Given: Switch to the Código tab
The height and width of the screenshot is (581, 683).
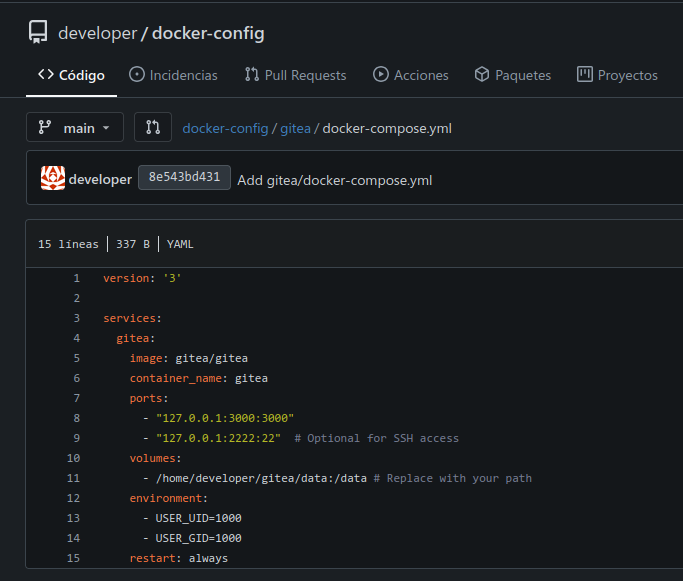Looking at the screenshot, I should coord(71,75).
